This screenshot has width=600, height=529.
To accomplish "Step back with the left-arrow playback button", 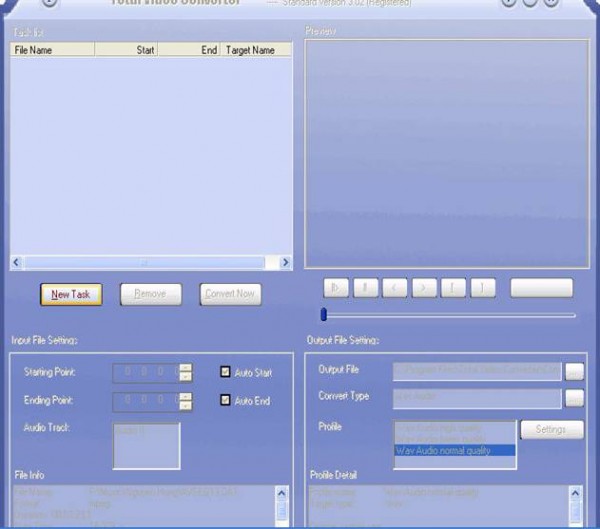I will click(395, 288).
